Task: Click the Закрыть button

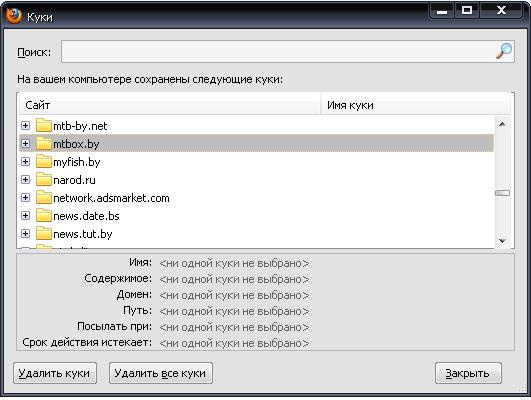Action: pyautogui.click(x=468, y=373)
